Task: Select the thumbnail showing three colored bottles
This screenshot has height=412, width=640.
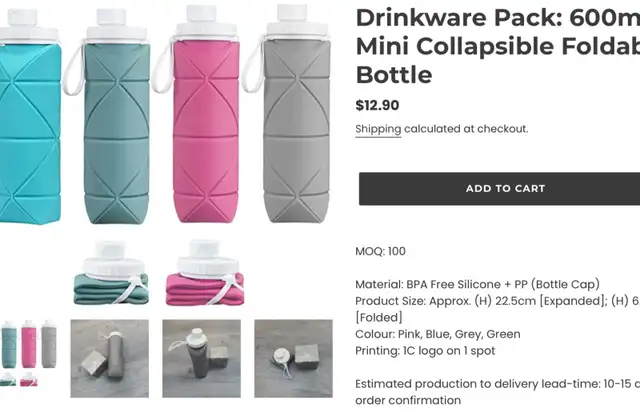Action: coord(29,354)
